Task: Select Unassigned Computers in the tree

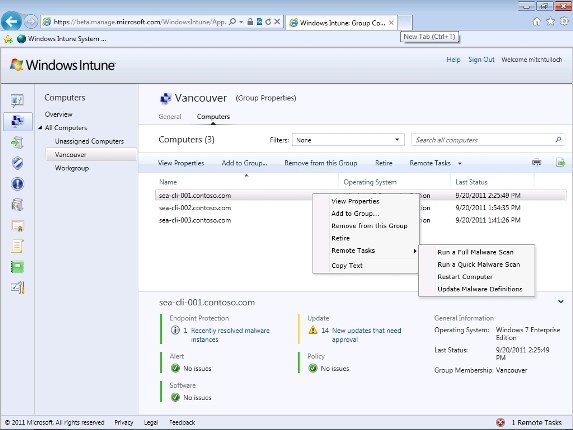Action: click(x=89, y=141)
